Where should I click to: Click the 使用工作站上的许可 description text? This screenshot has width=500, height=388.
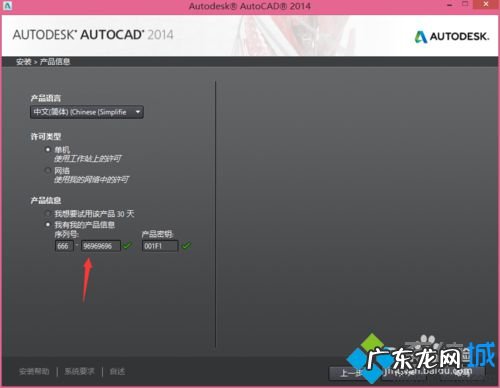coord(88,159)
